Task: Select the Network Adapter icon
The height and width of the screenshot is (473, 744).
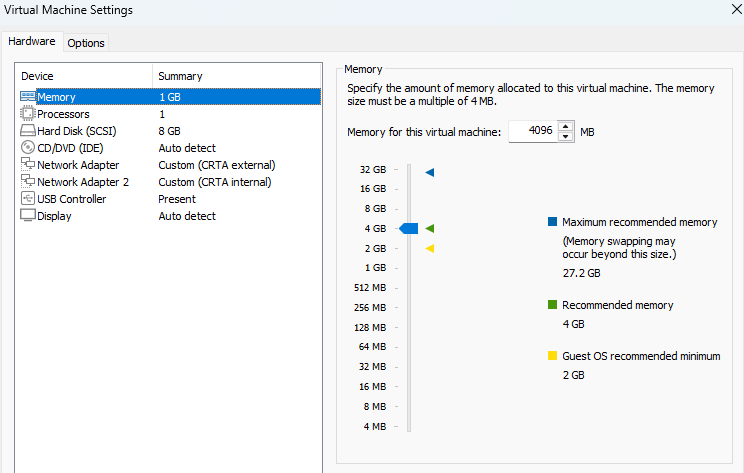Action: click(28, 165)
